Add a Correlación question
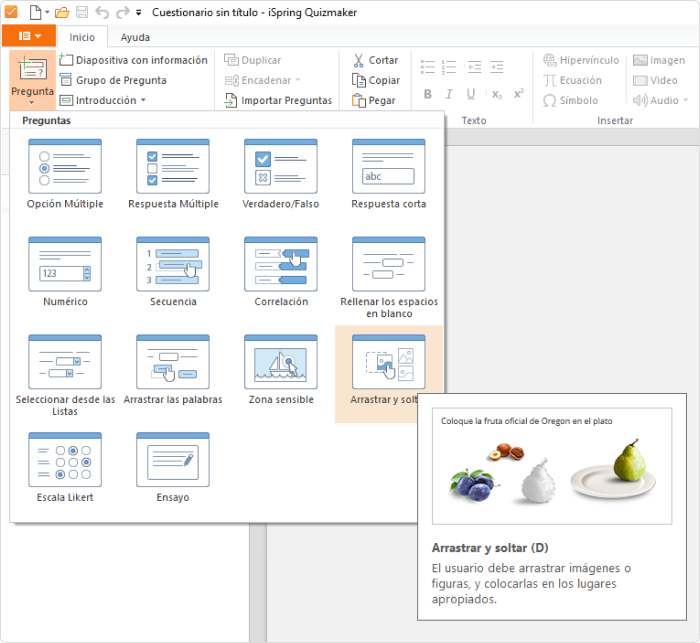 pos(281,271)
